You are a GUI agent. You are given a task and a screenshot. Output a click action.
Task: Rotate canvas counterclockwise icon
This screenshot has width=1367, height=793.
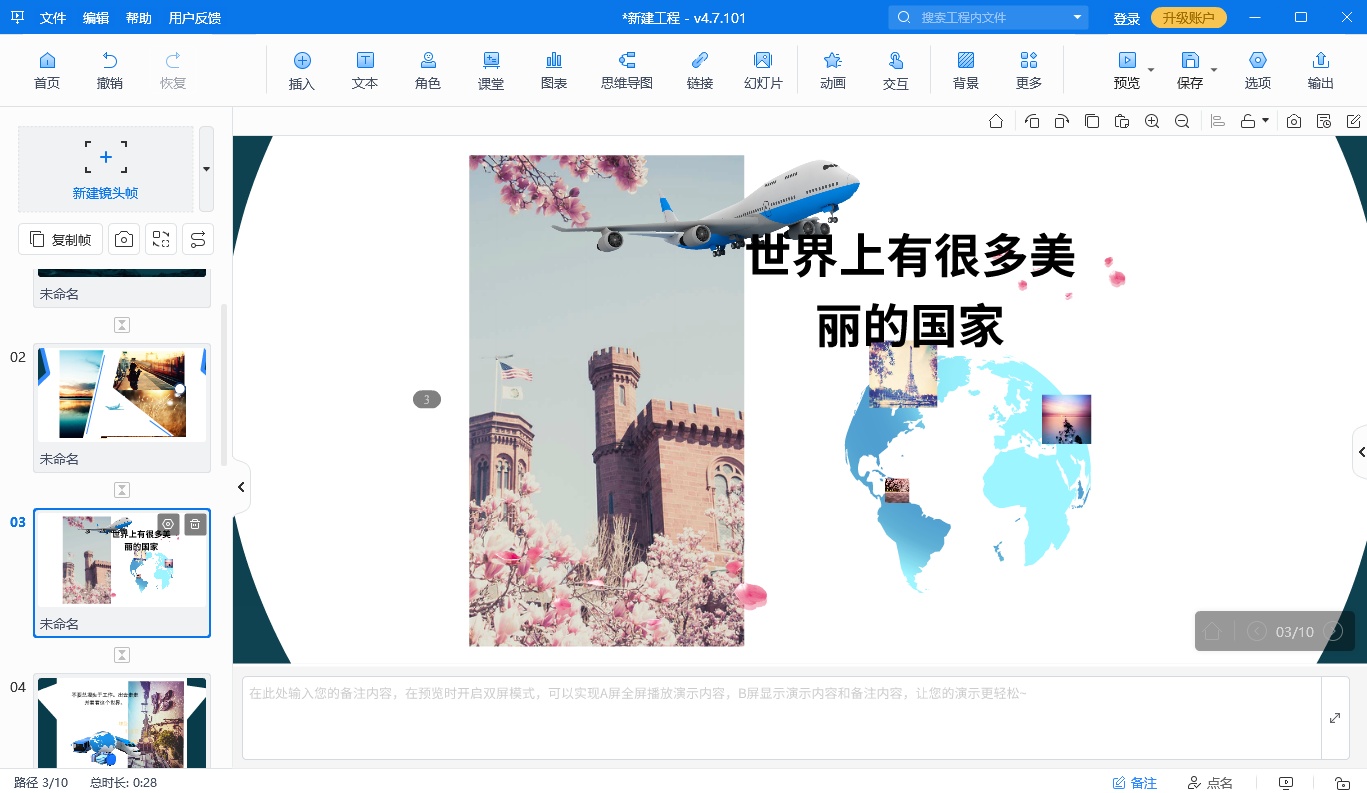pyautogui.click(x=1032, y=121)
